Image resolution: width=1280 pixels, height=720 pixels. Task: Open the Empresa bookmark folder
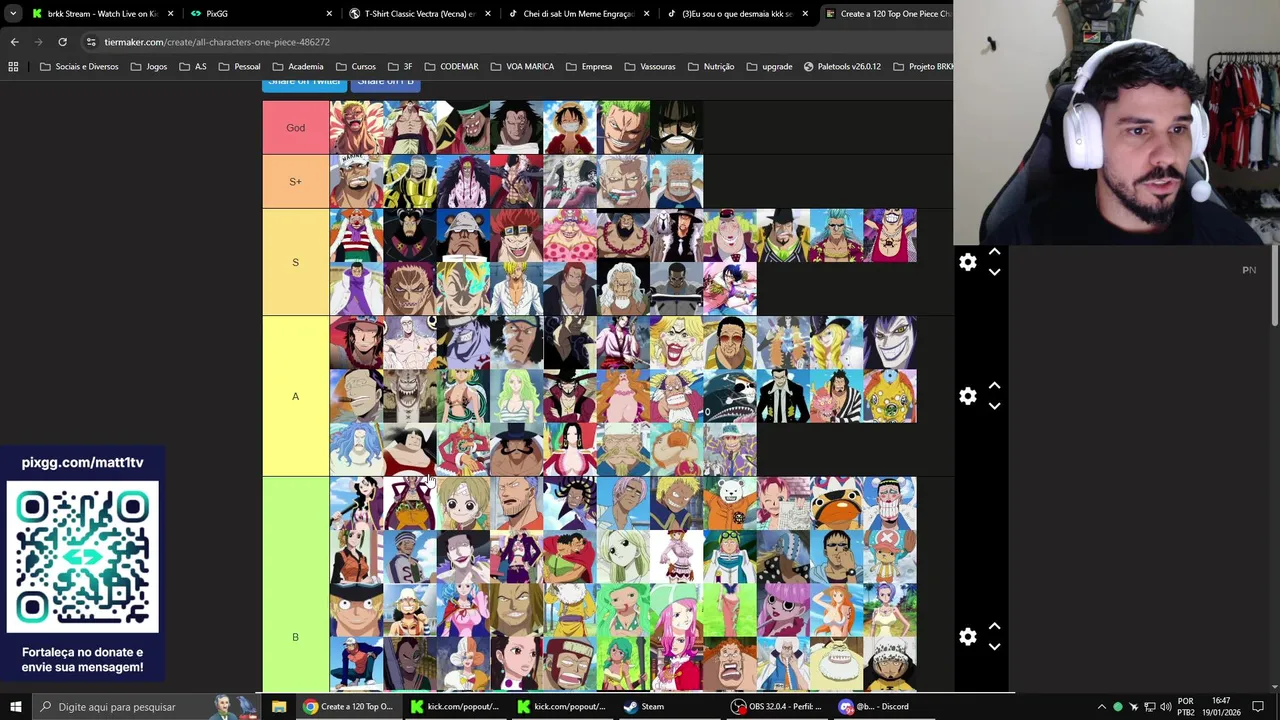tap(588, 67)
